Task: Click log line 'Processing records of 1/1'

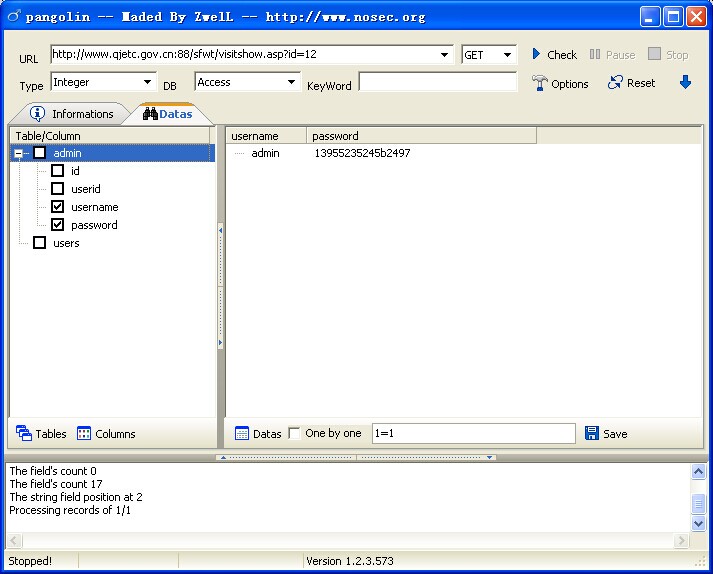Action: (70, 510)
